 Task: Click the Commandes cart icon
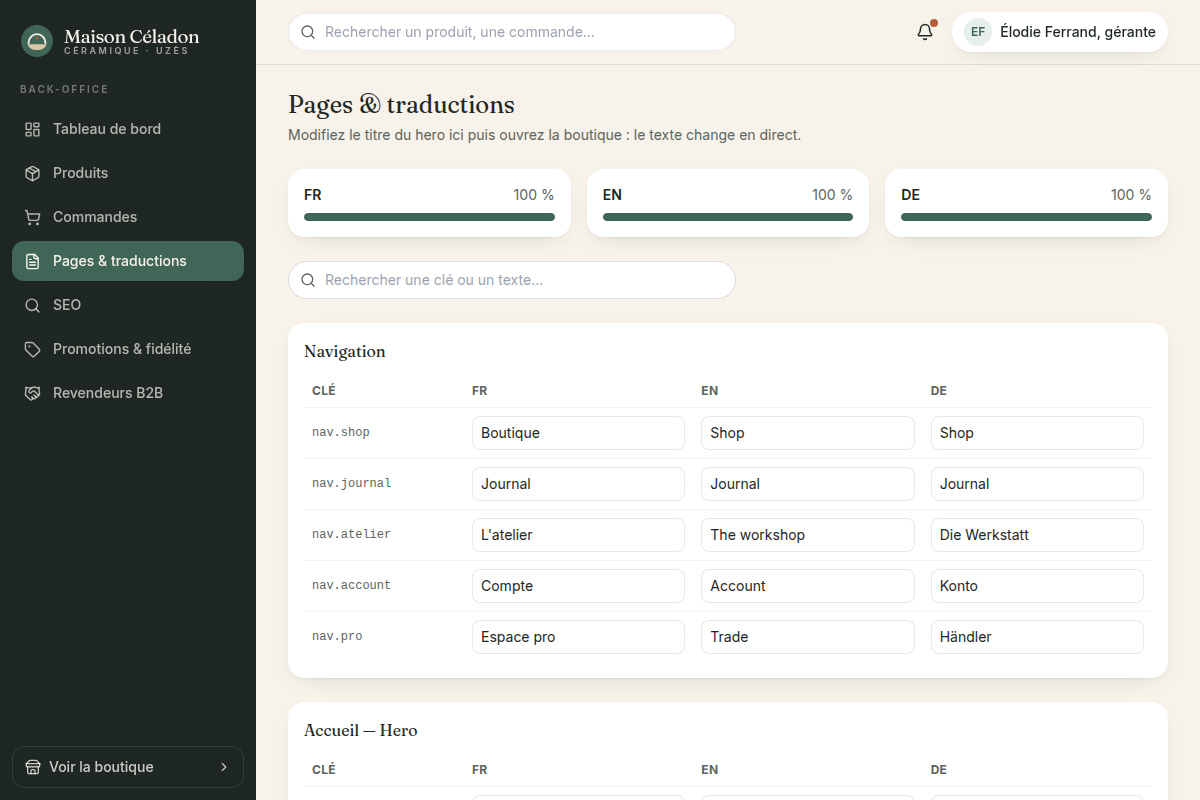tap(33, 217)
